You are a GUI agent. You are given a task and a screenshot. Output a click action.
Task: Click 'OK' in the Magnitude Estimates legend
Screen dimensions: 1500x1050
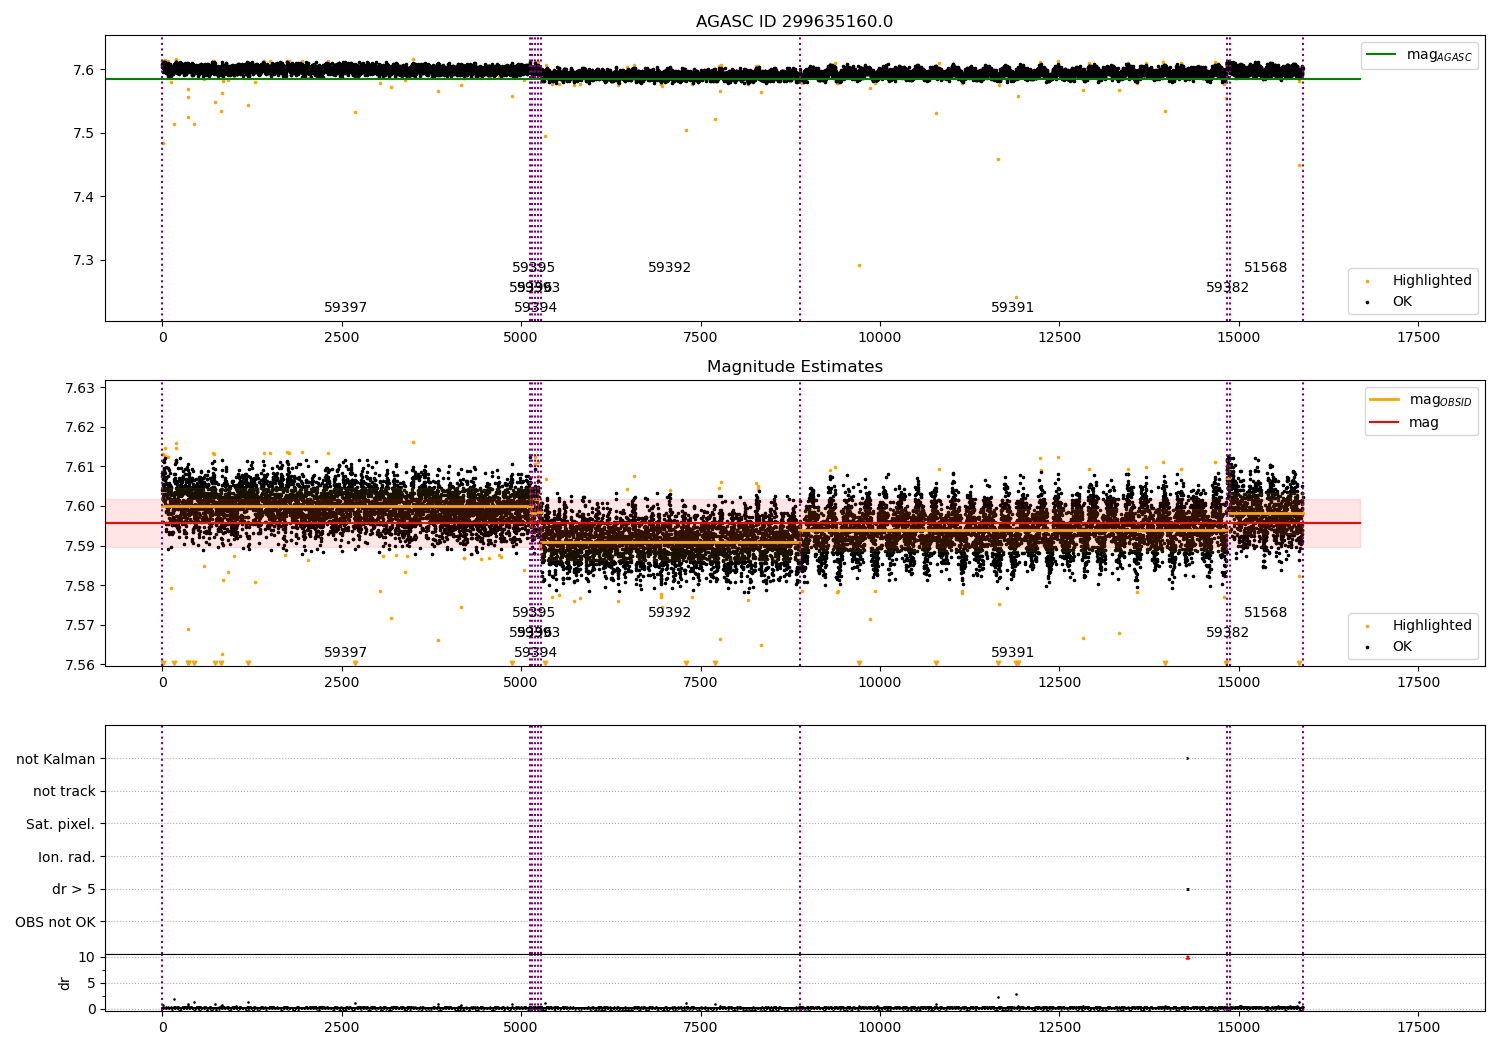pyautogui.click(x=1402, y=647)
